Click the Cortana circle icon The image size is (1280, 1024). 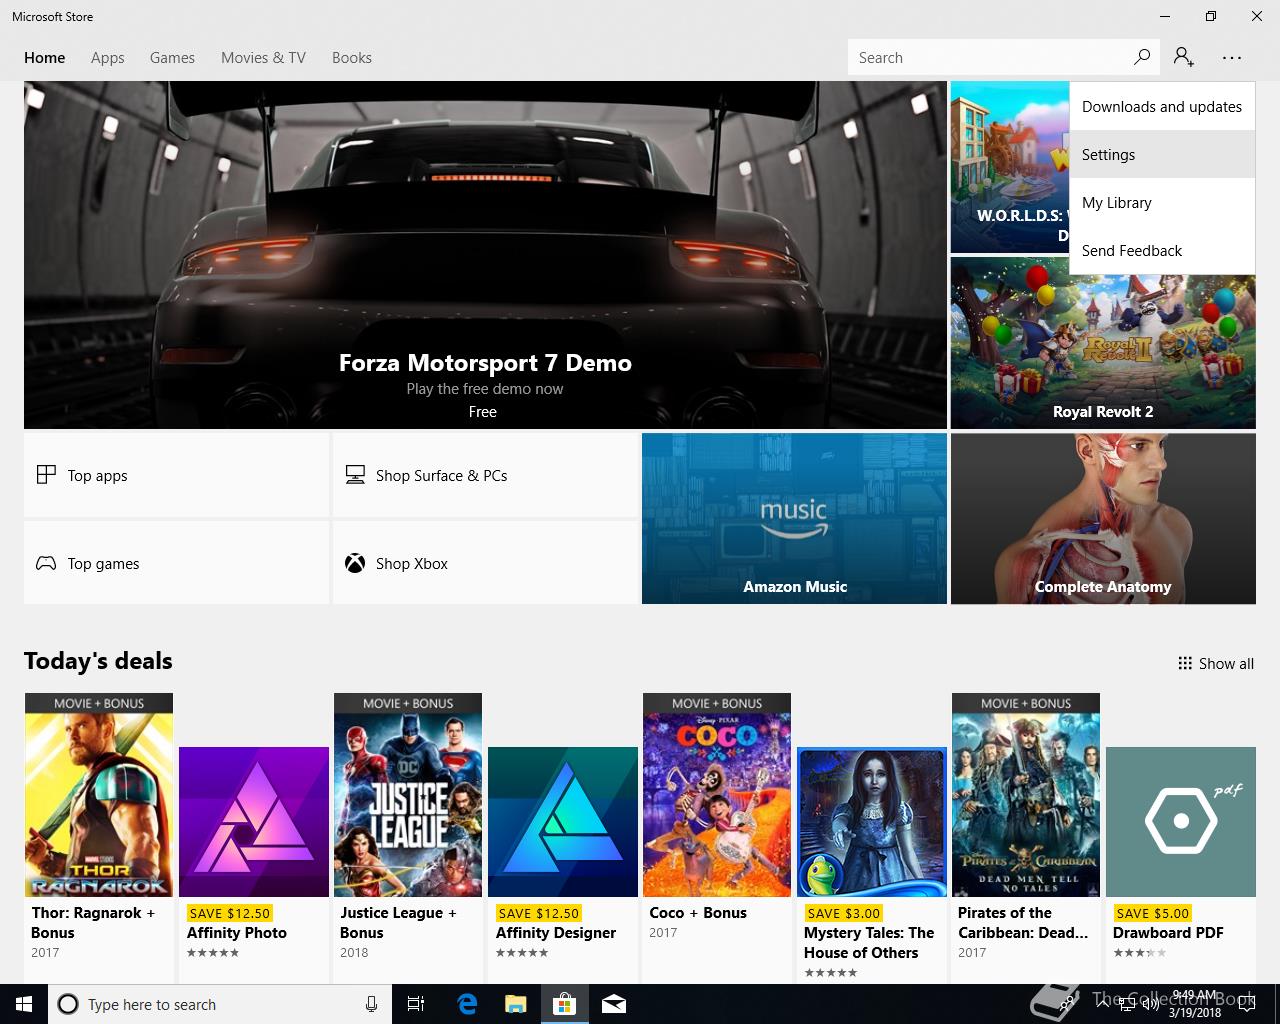coord(68,1004)
